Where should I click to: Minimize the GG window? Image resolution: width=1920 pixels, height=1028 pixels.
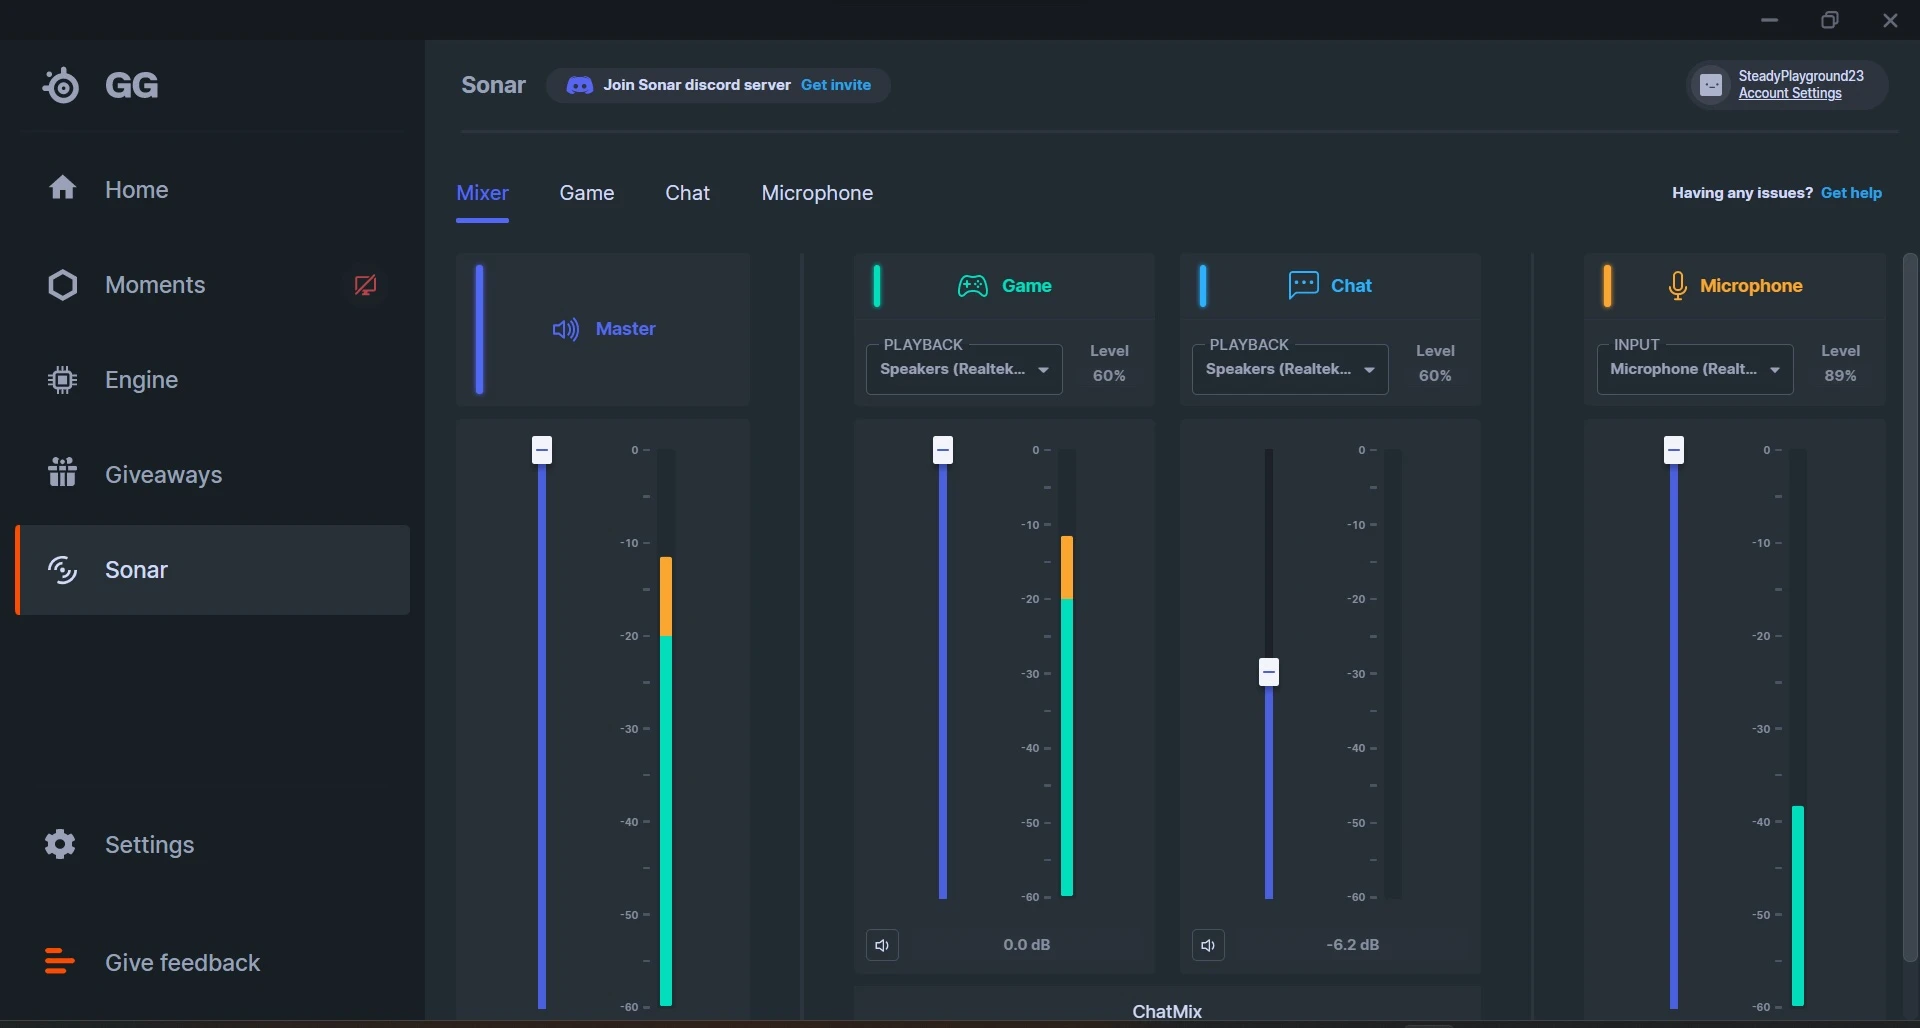(x=1770, y=20)
